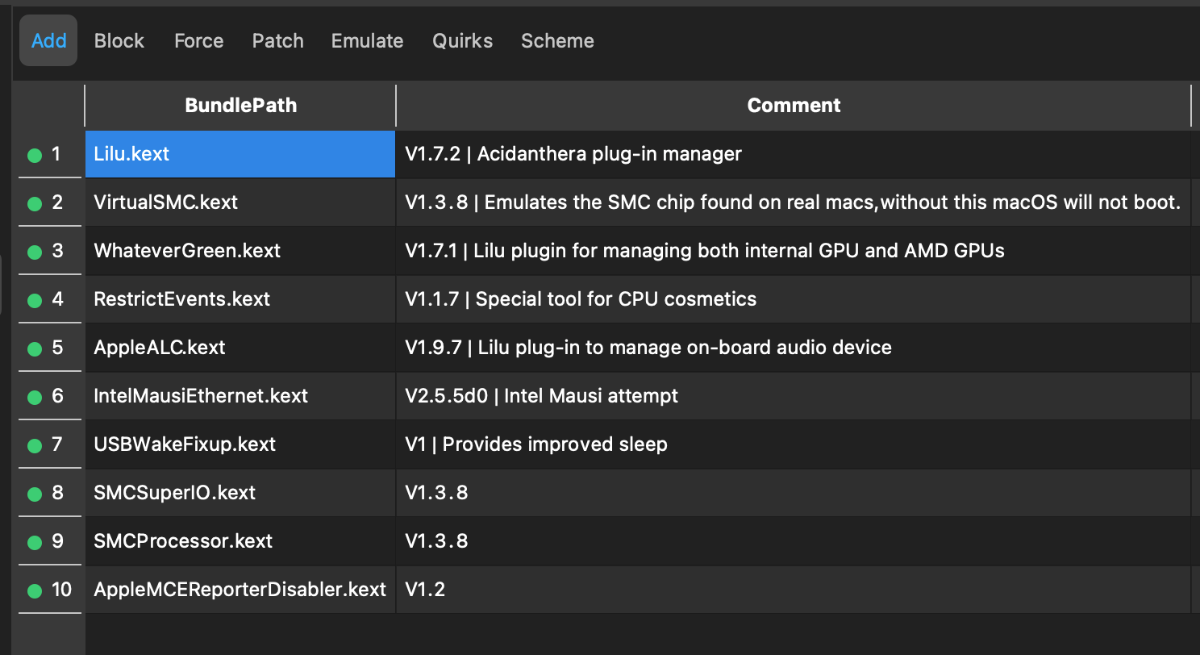1200x655 pixels.
Task: Sort by BundlePath column header
Action: 240,105
